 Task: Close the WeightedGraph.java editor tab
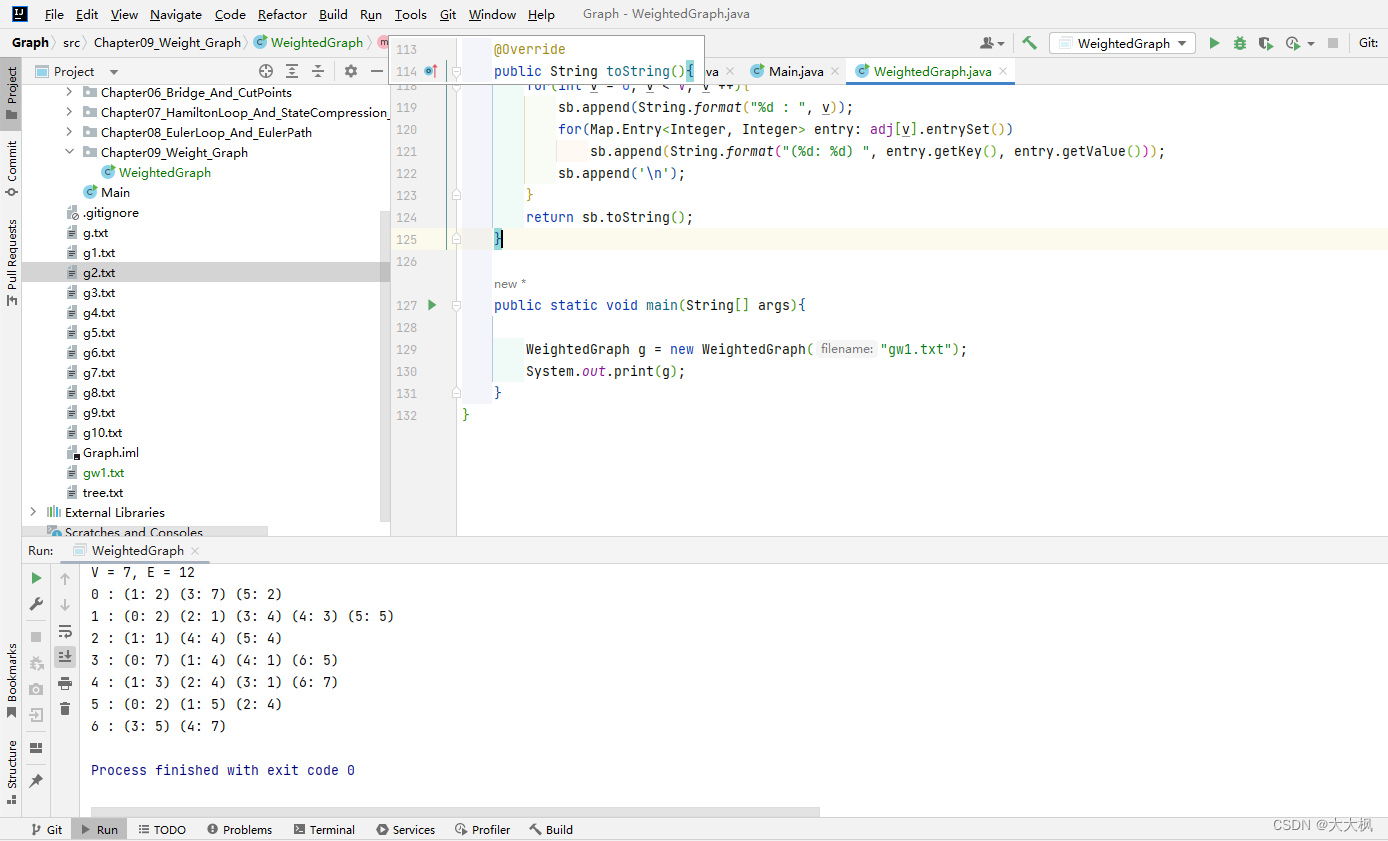(1003, 71)
